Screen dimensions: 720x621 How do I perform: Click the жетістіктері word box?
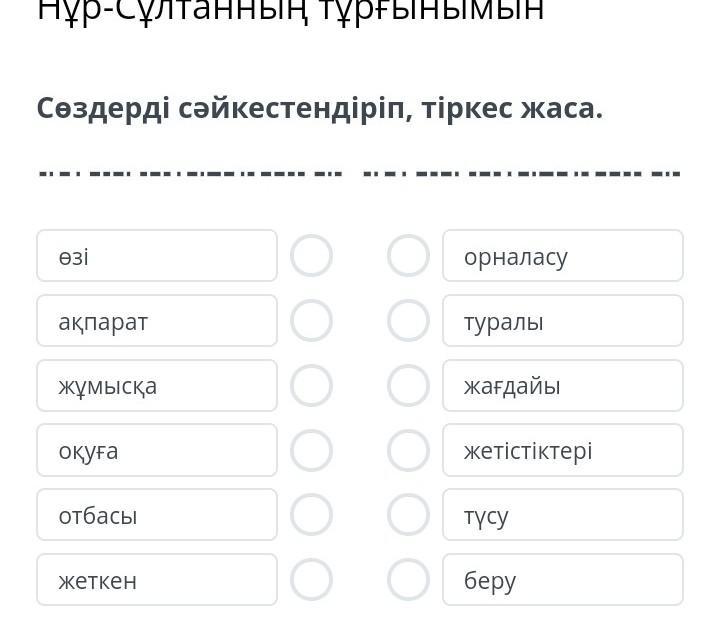tap(563, 451)
